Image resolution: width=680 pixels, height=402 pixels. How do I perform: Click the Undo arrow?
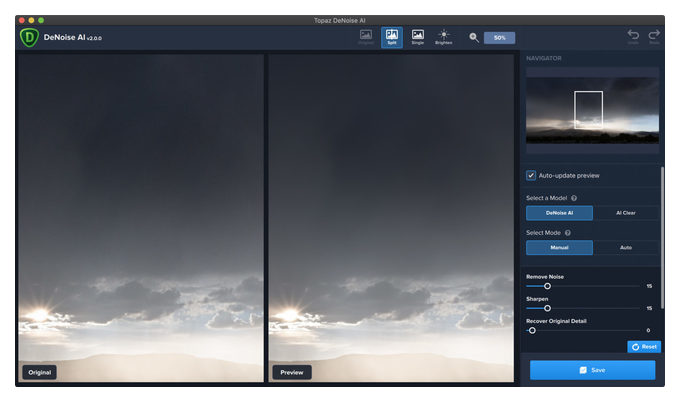click(633, 36)
